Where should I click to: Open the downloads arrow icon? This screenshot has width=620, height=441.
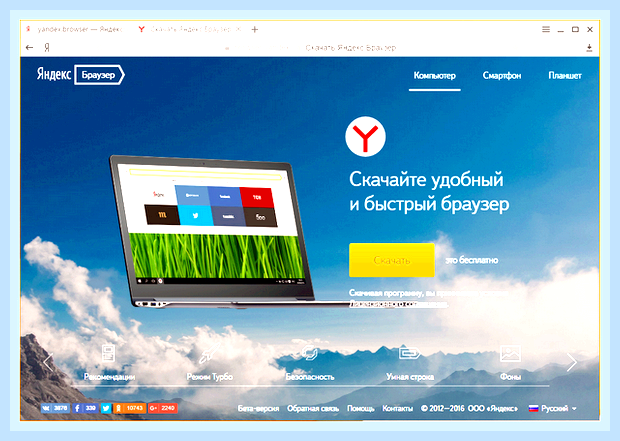pos(589,48)
